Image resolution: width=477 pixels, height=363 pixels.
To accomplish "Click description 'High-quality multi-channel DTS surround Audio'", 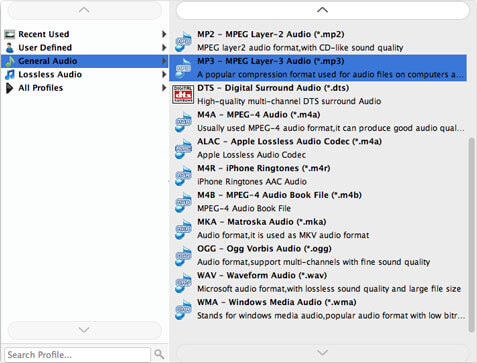I will point(289,101).
